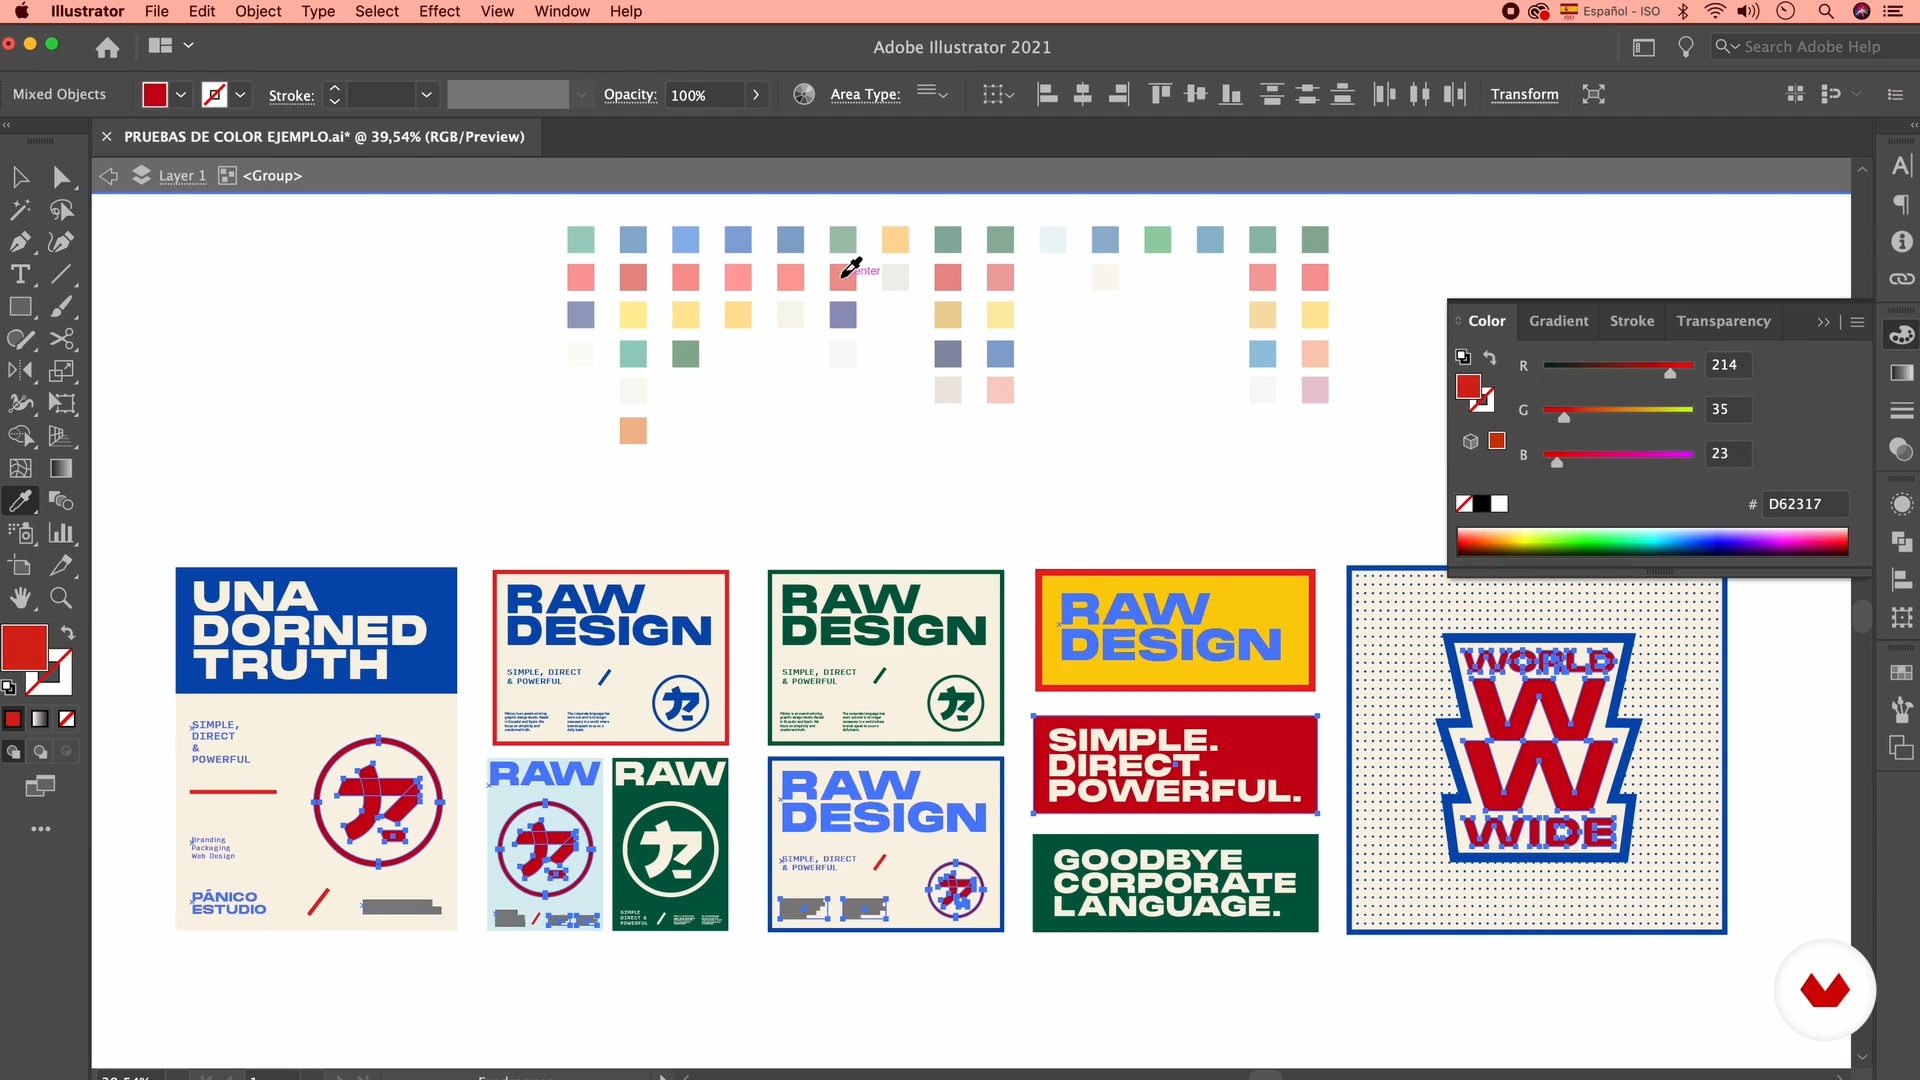
Task: Select the Shape Builder tool
Action: (20, 436)
